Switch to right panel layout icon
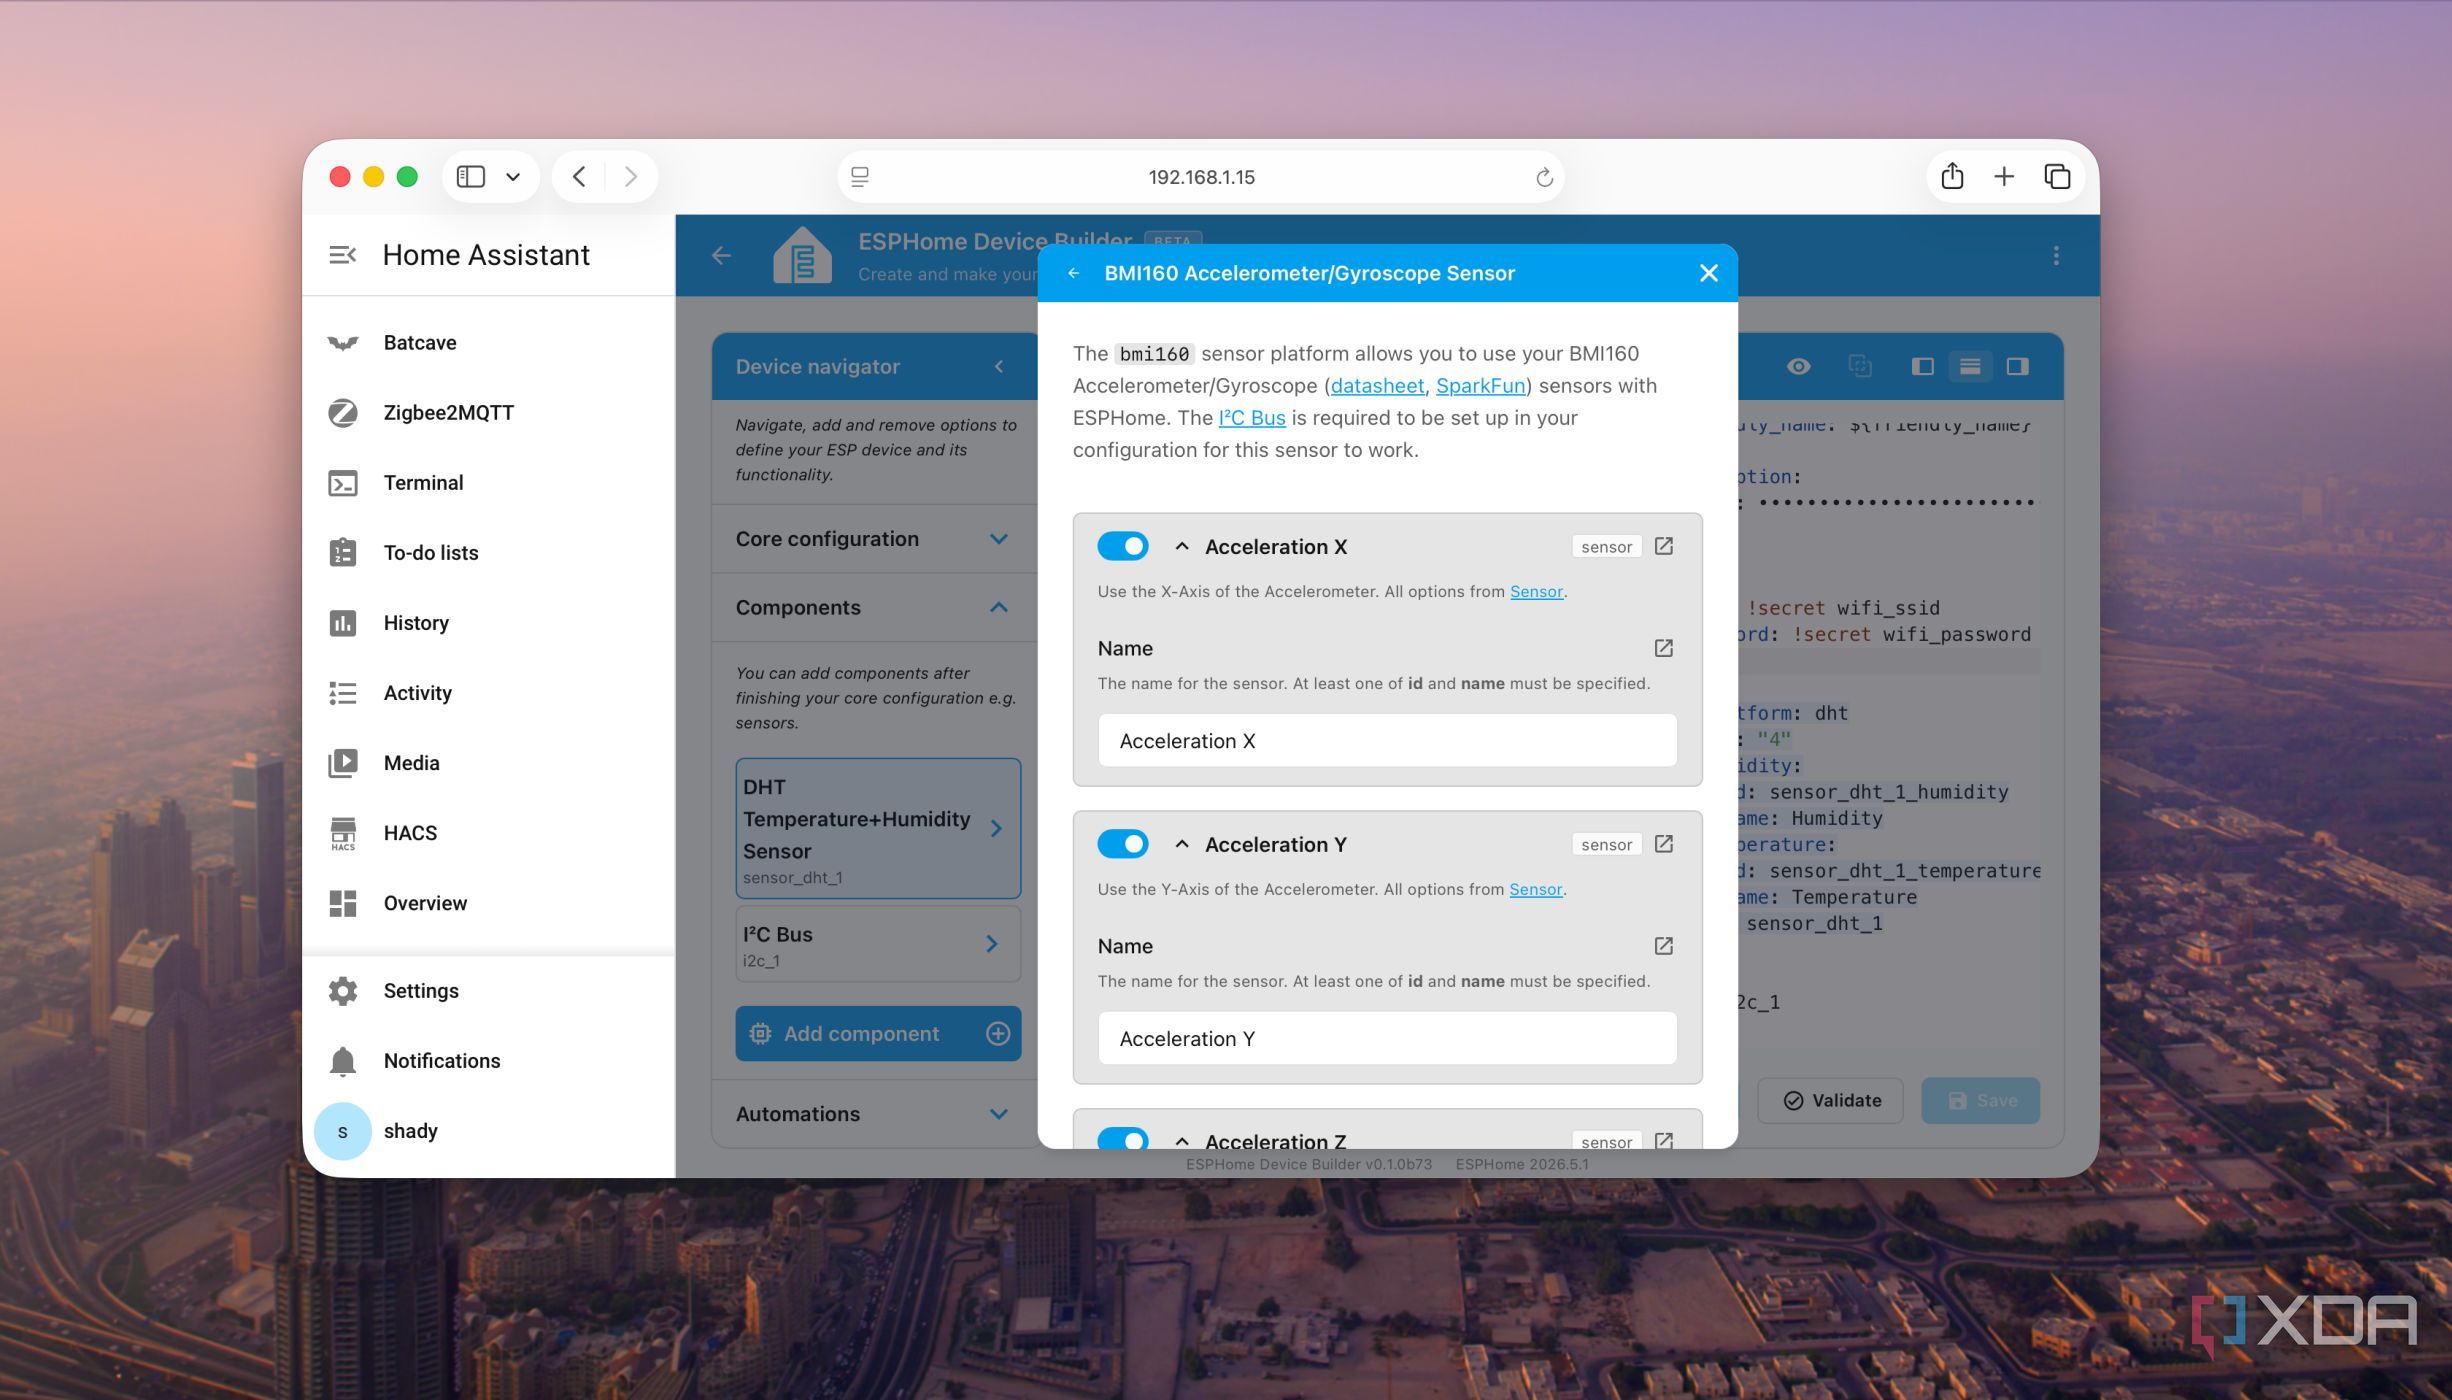The height and width of the screenshot is (1400, 2452). 2017,366
